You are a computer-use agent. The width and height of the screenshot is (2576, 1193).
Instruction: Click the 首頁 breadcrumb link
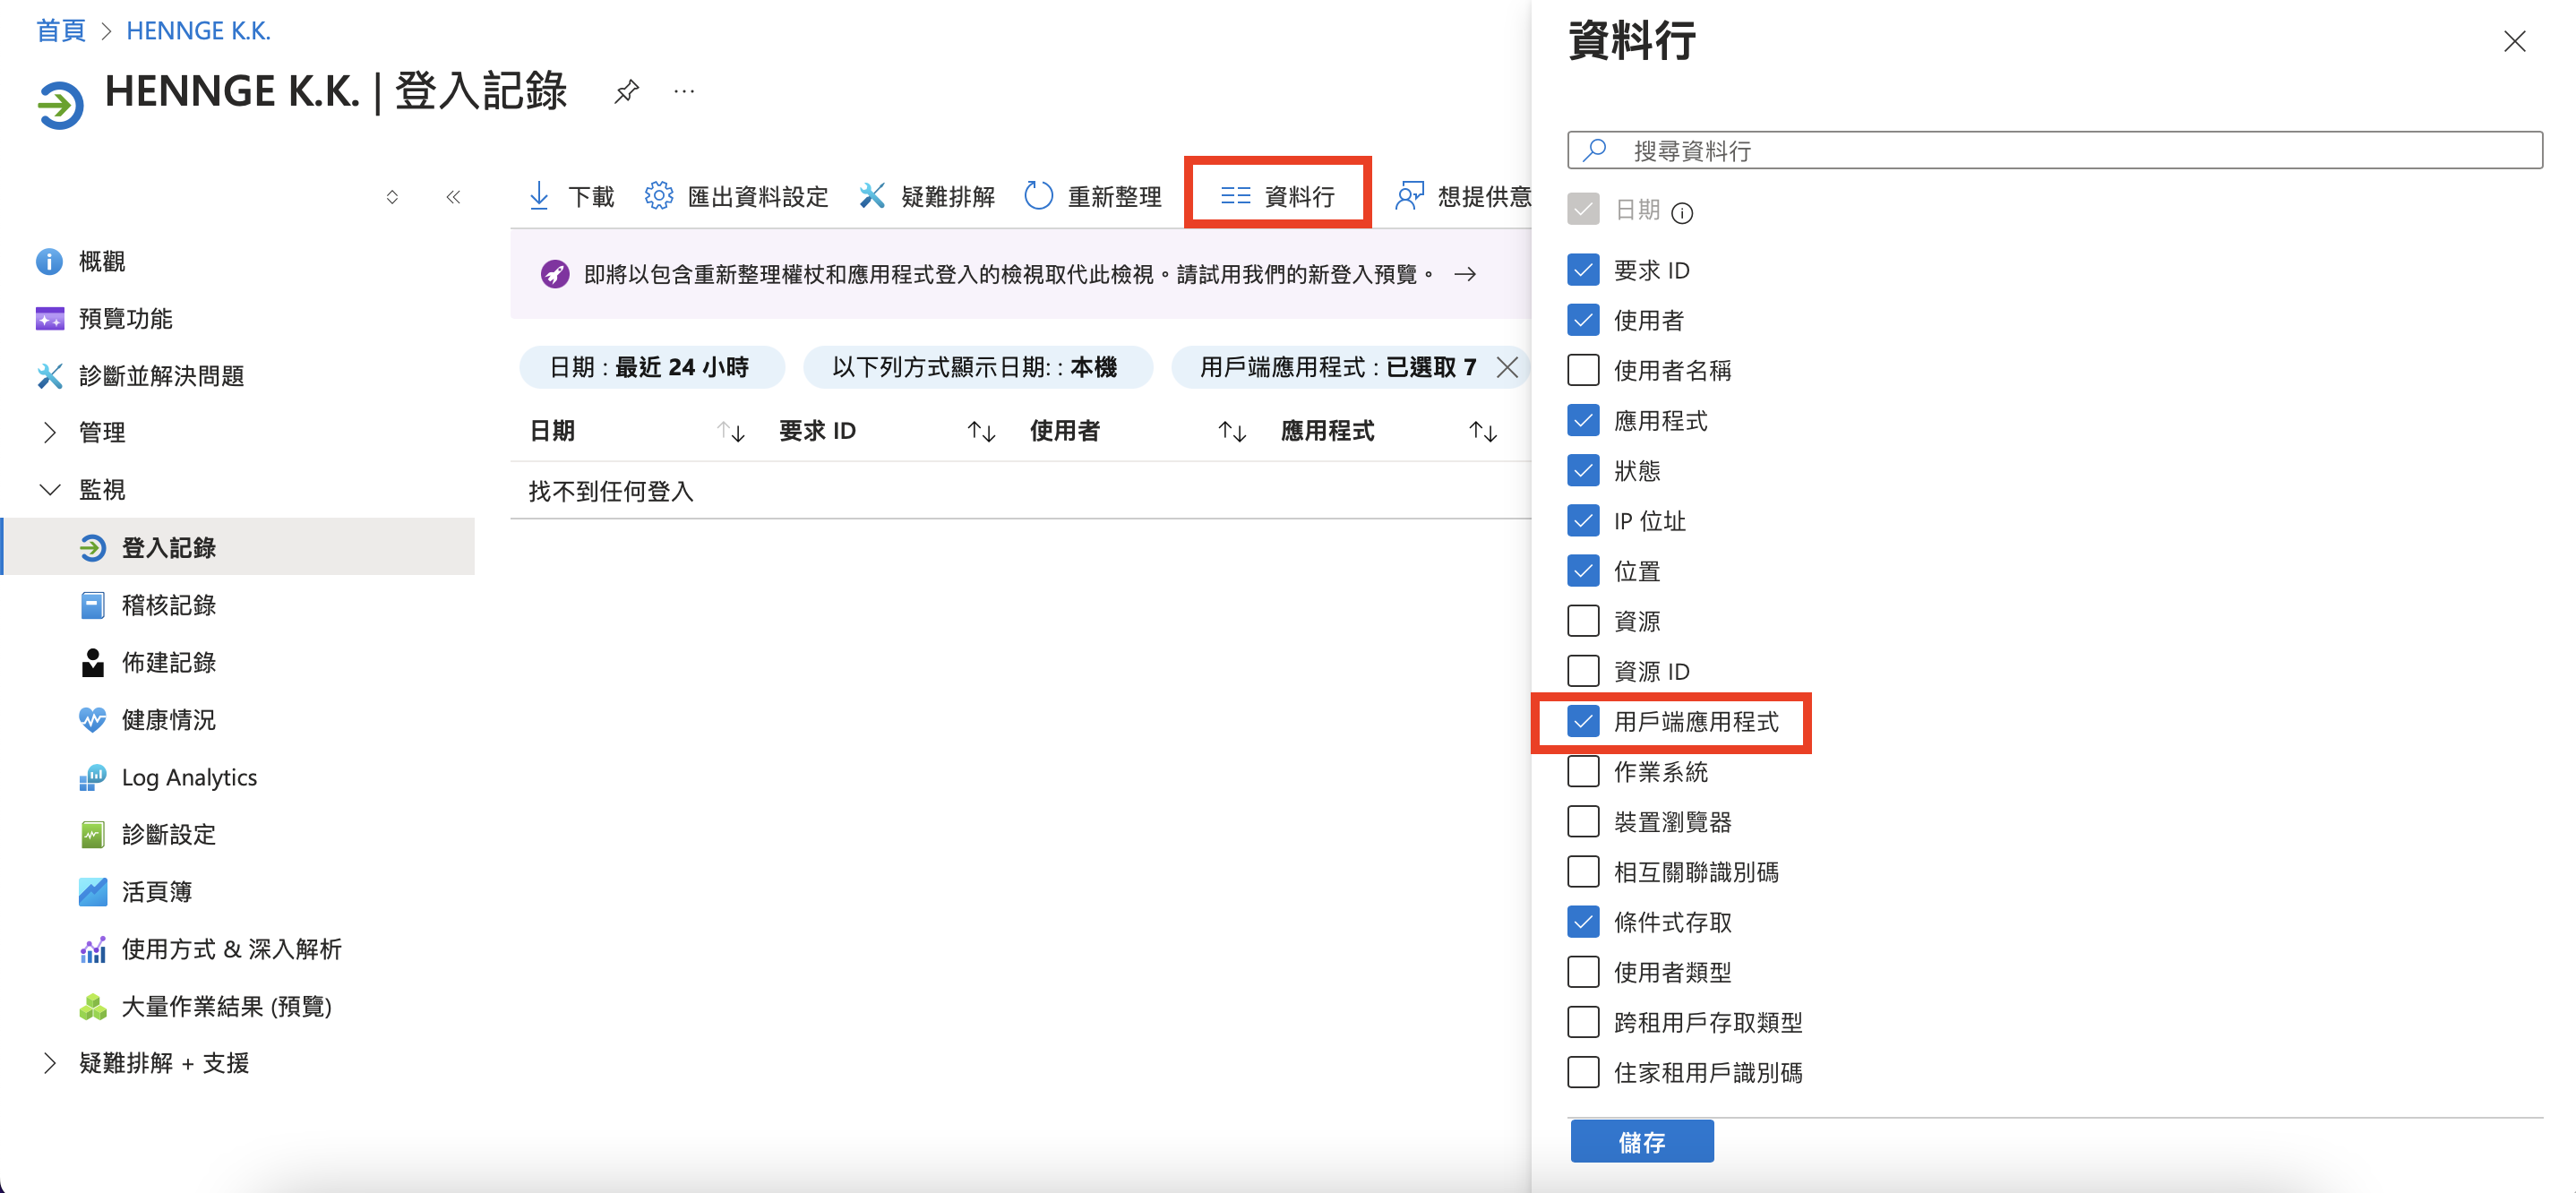point(61,31)
